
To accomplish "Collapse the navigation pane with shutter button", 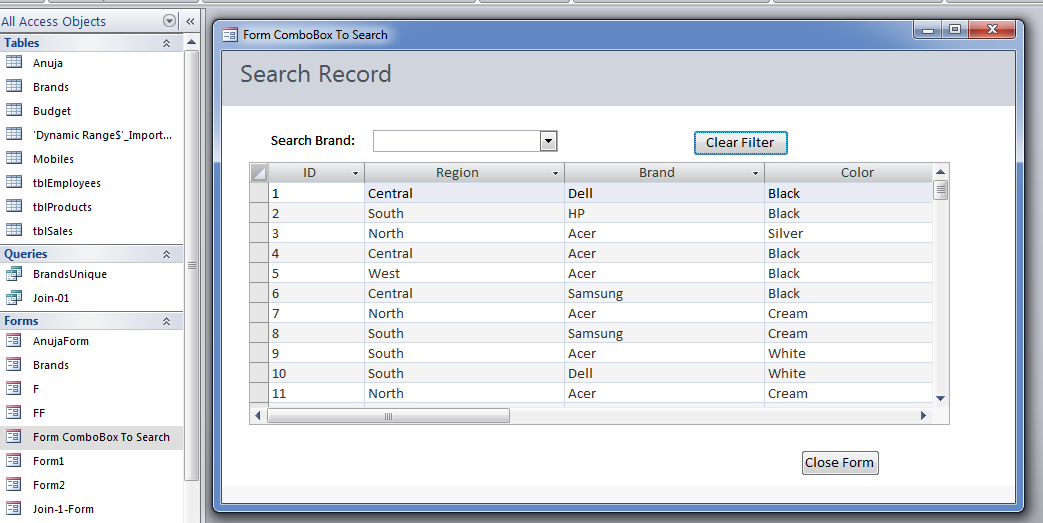I will click(x=190, y=21).
